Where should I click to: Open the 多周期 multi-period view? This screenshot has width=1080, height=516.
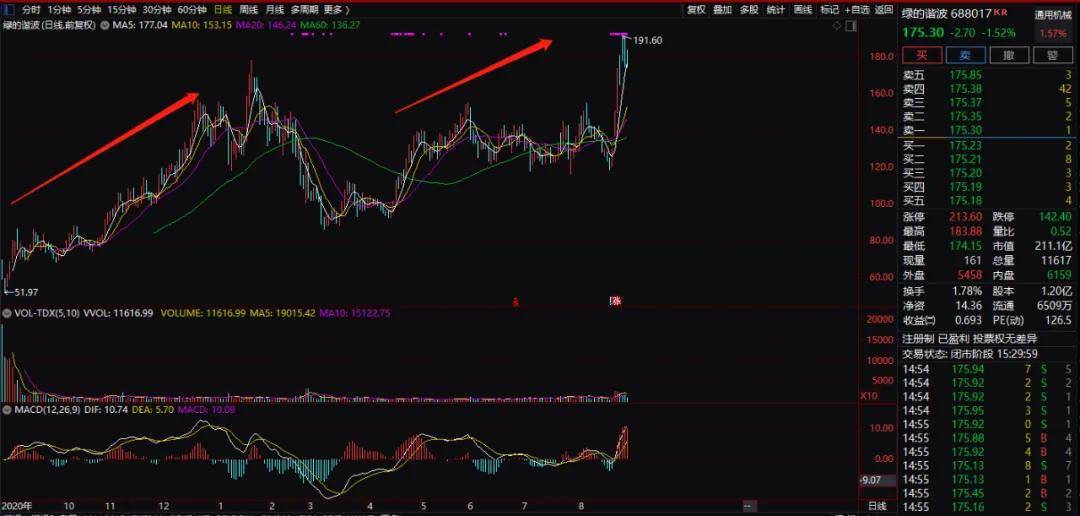click(304, 10)
